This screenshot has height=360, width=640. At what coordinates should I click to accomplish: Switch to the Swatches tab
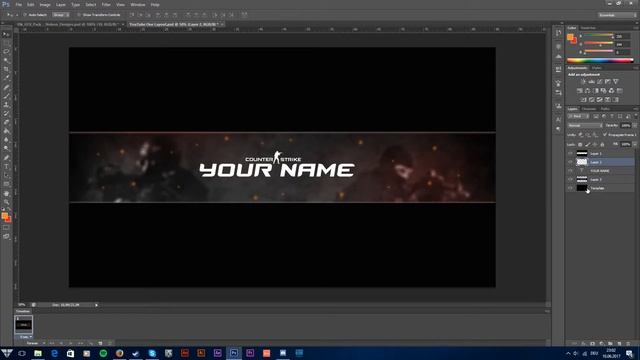588,28
